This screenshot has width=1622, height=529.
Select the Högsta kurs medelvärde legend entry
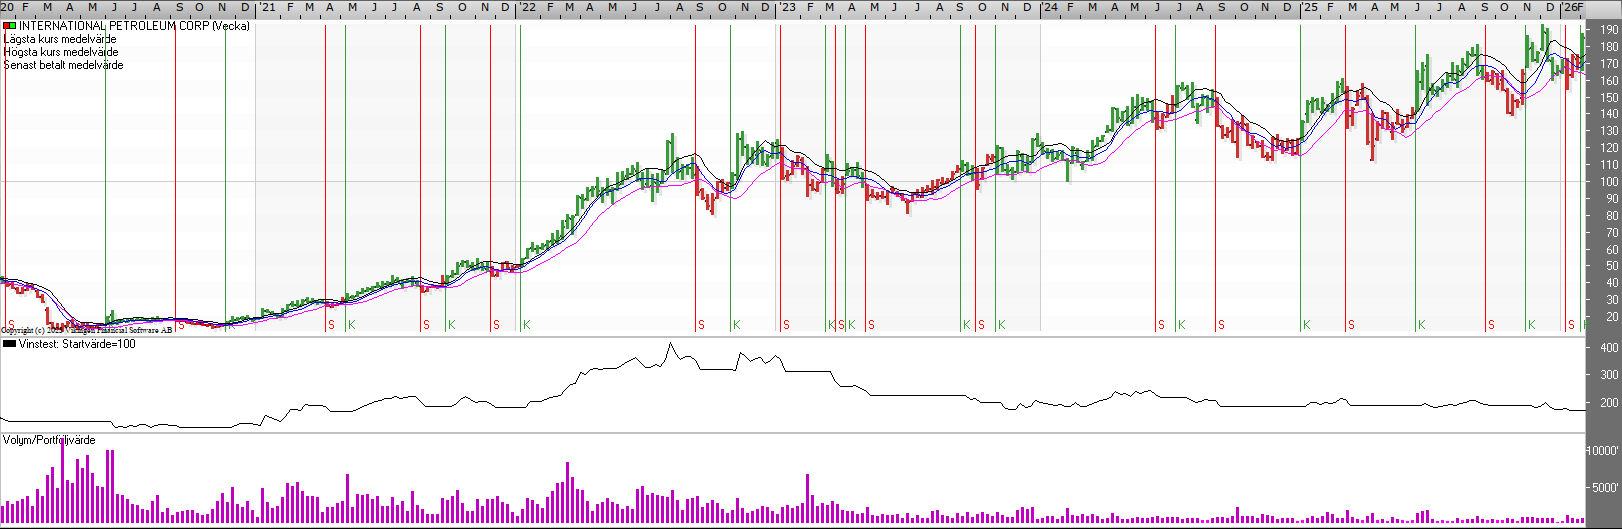pos(61,52)
